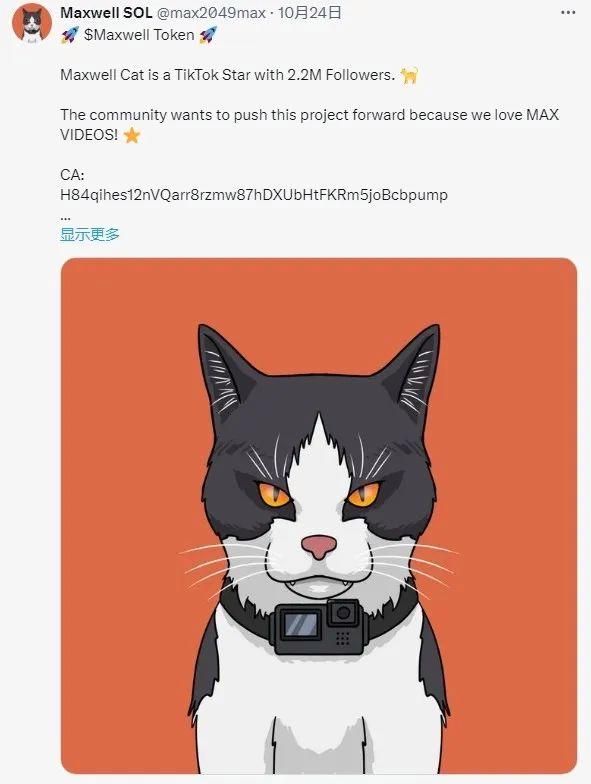
Task: Click the CA: label text
Action: (x=72, y=174)
